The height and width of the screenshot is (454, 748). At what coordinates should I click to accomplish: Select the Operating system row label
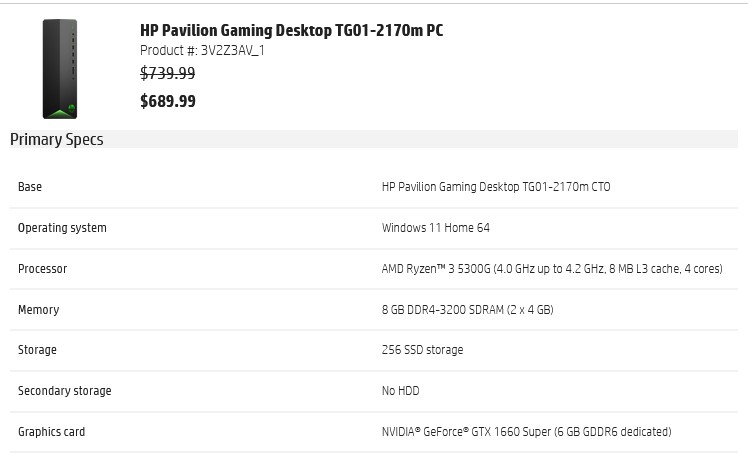(62, 228)
